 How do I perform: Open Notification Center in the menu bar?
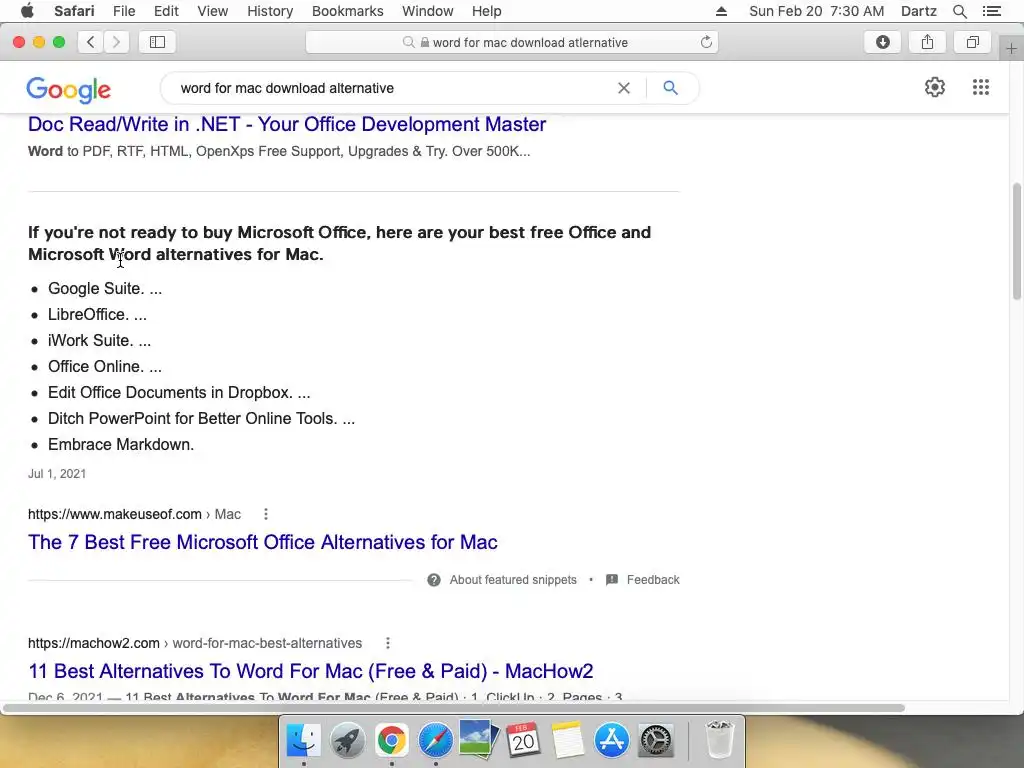pos(992,11)
